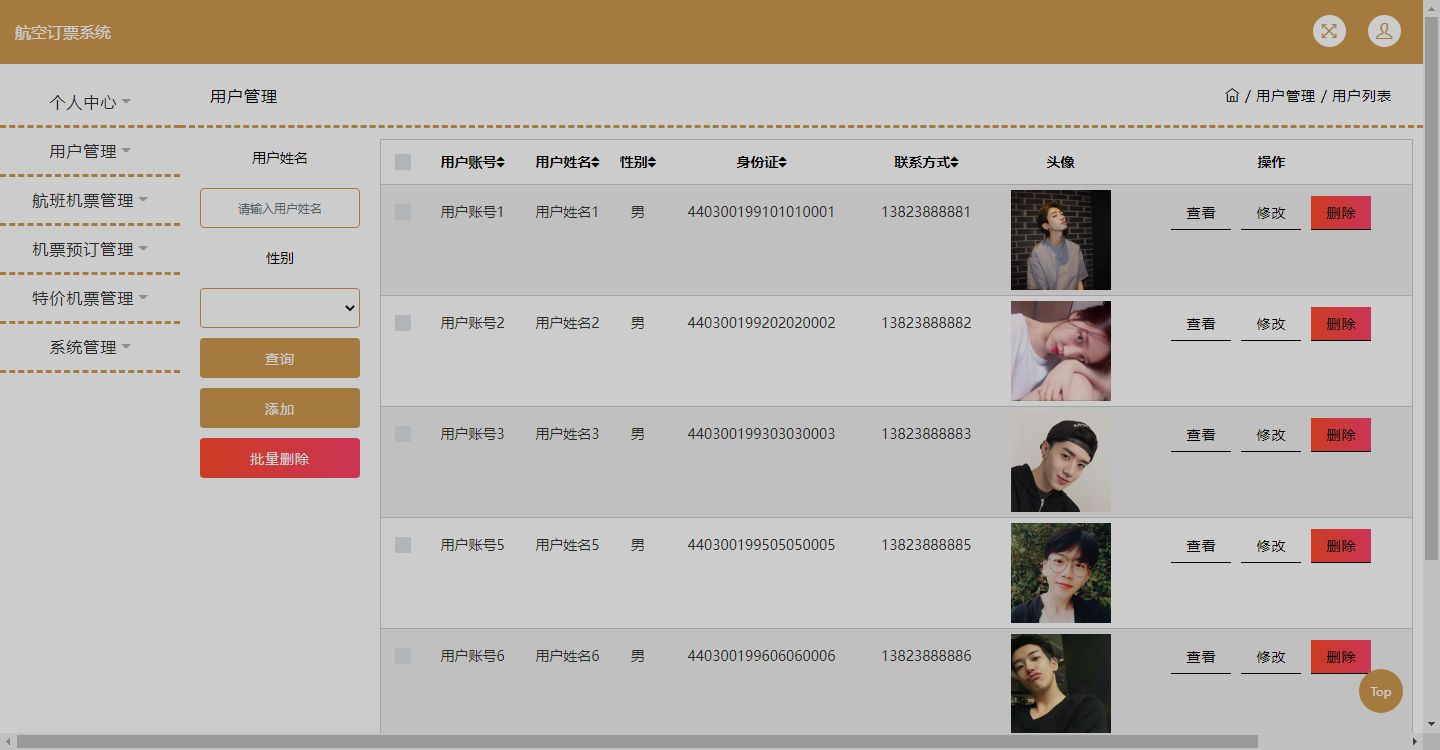This screenshot has height=750, width=1440.
Task: Click avatar thumbnail of 用户姓名2
Action: pyautogui.click(x=1061, y=351)
